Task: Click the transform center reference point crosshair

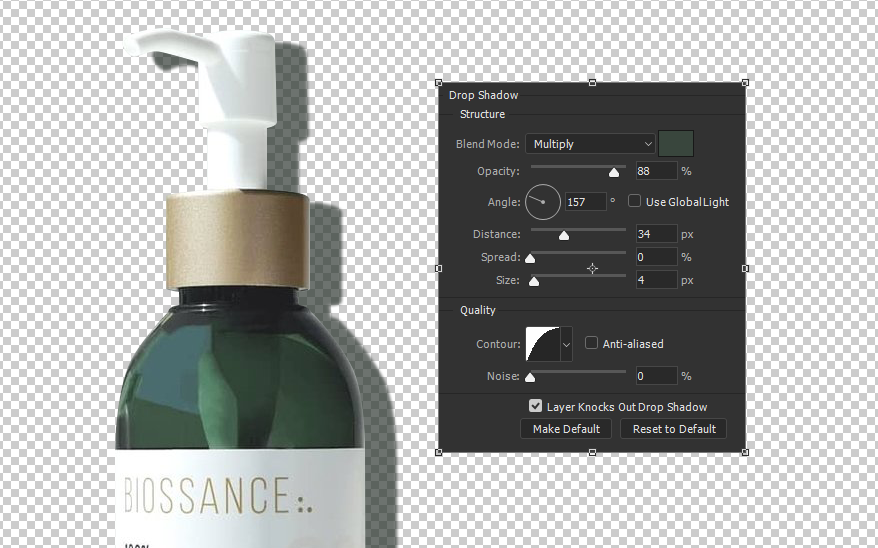Action: pos(592,269)
